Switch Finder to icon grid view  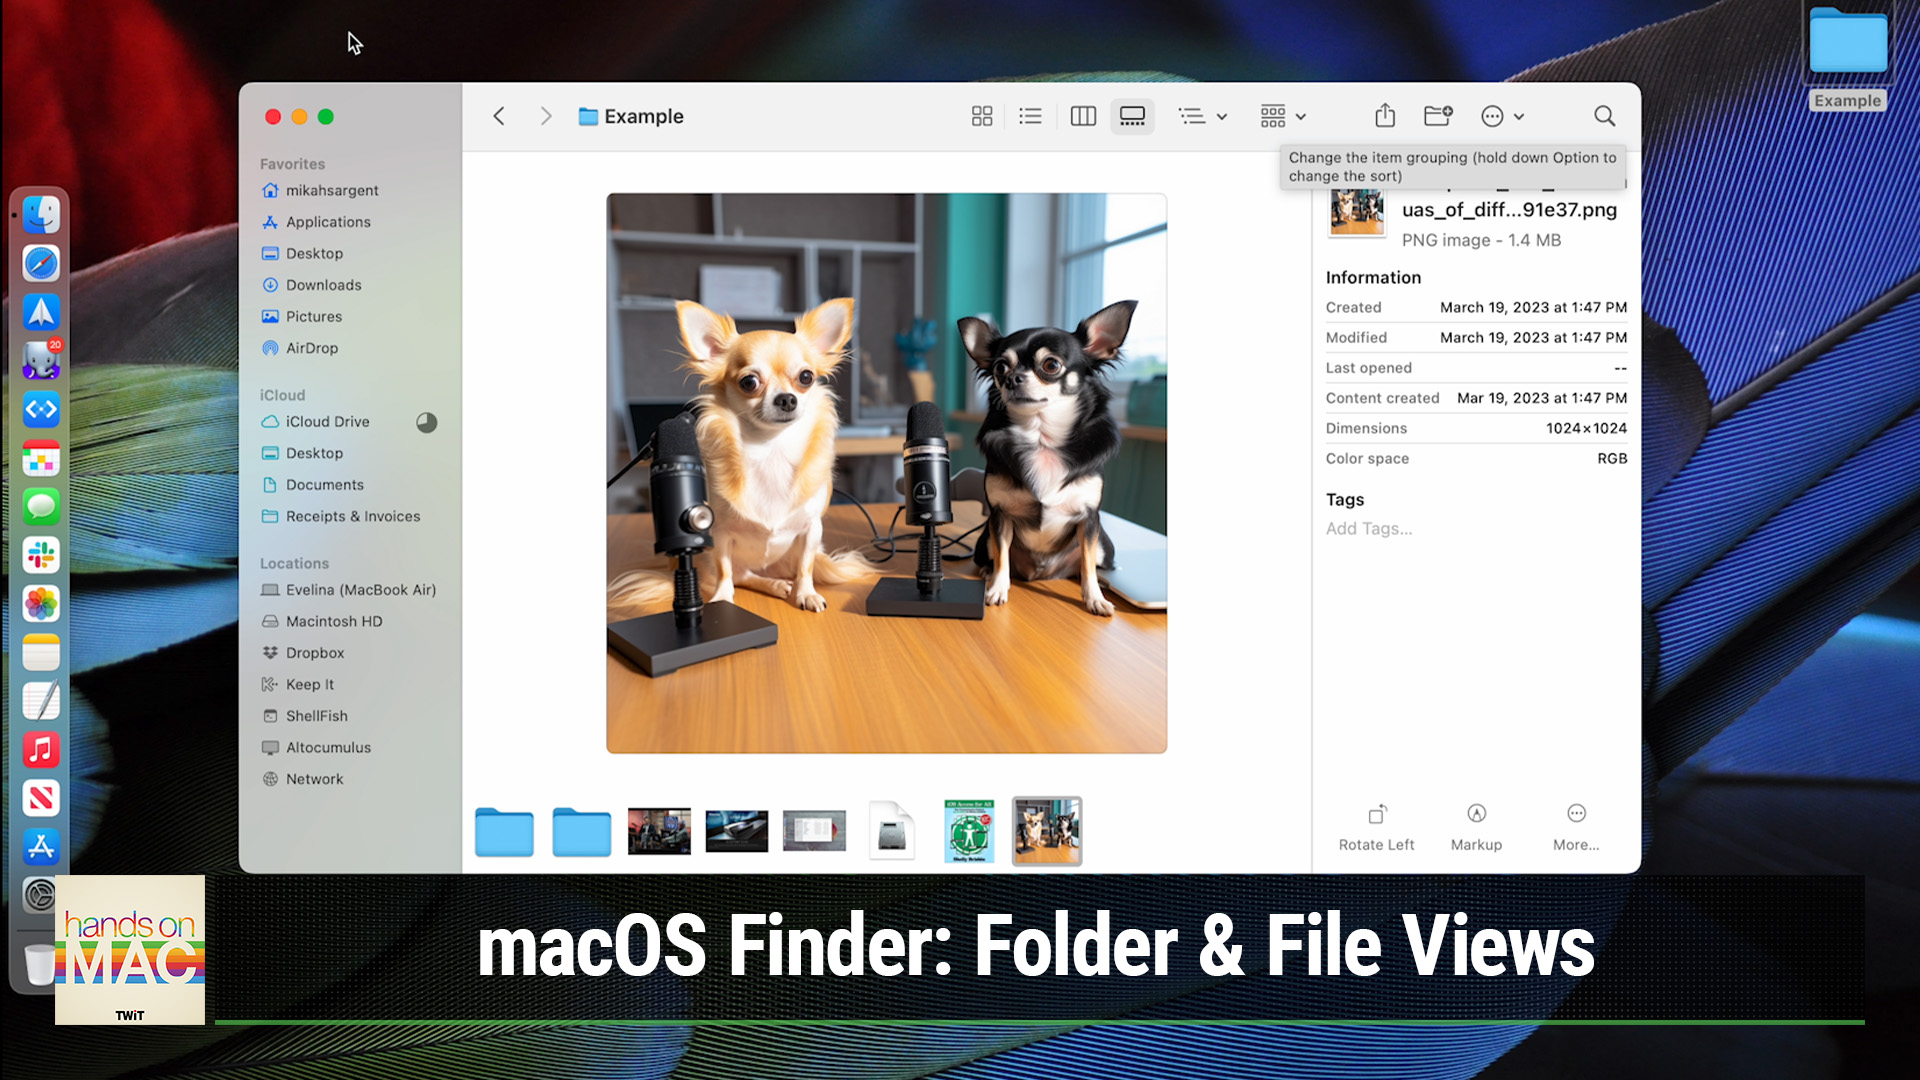click(981, 116)
